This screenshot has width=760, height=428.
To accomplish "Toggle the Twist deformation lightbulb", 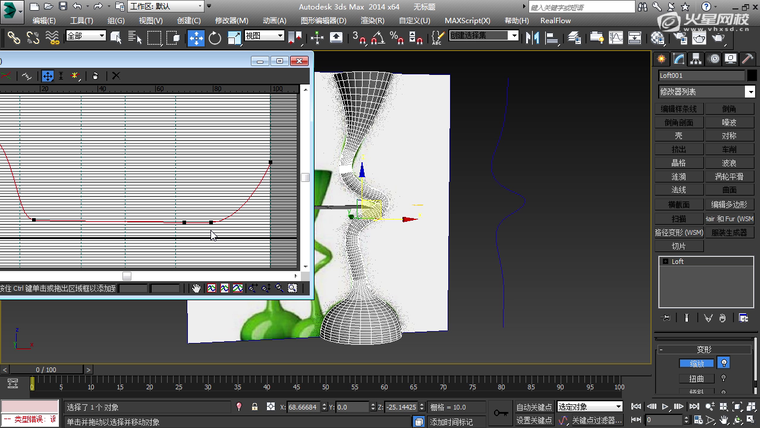I will click(723, 379).
